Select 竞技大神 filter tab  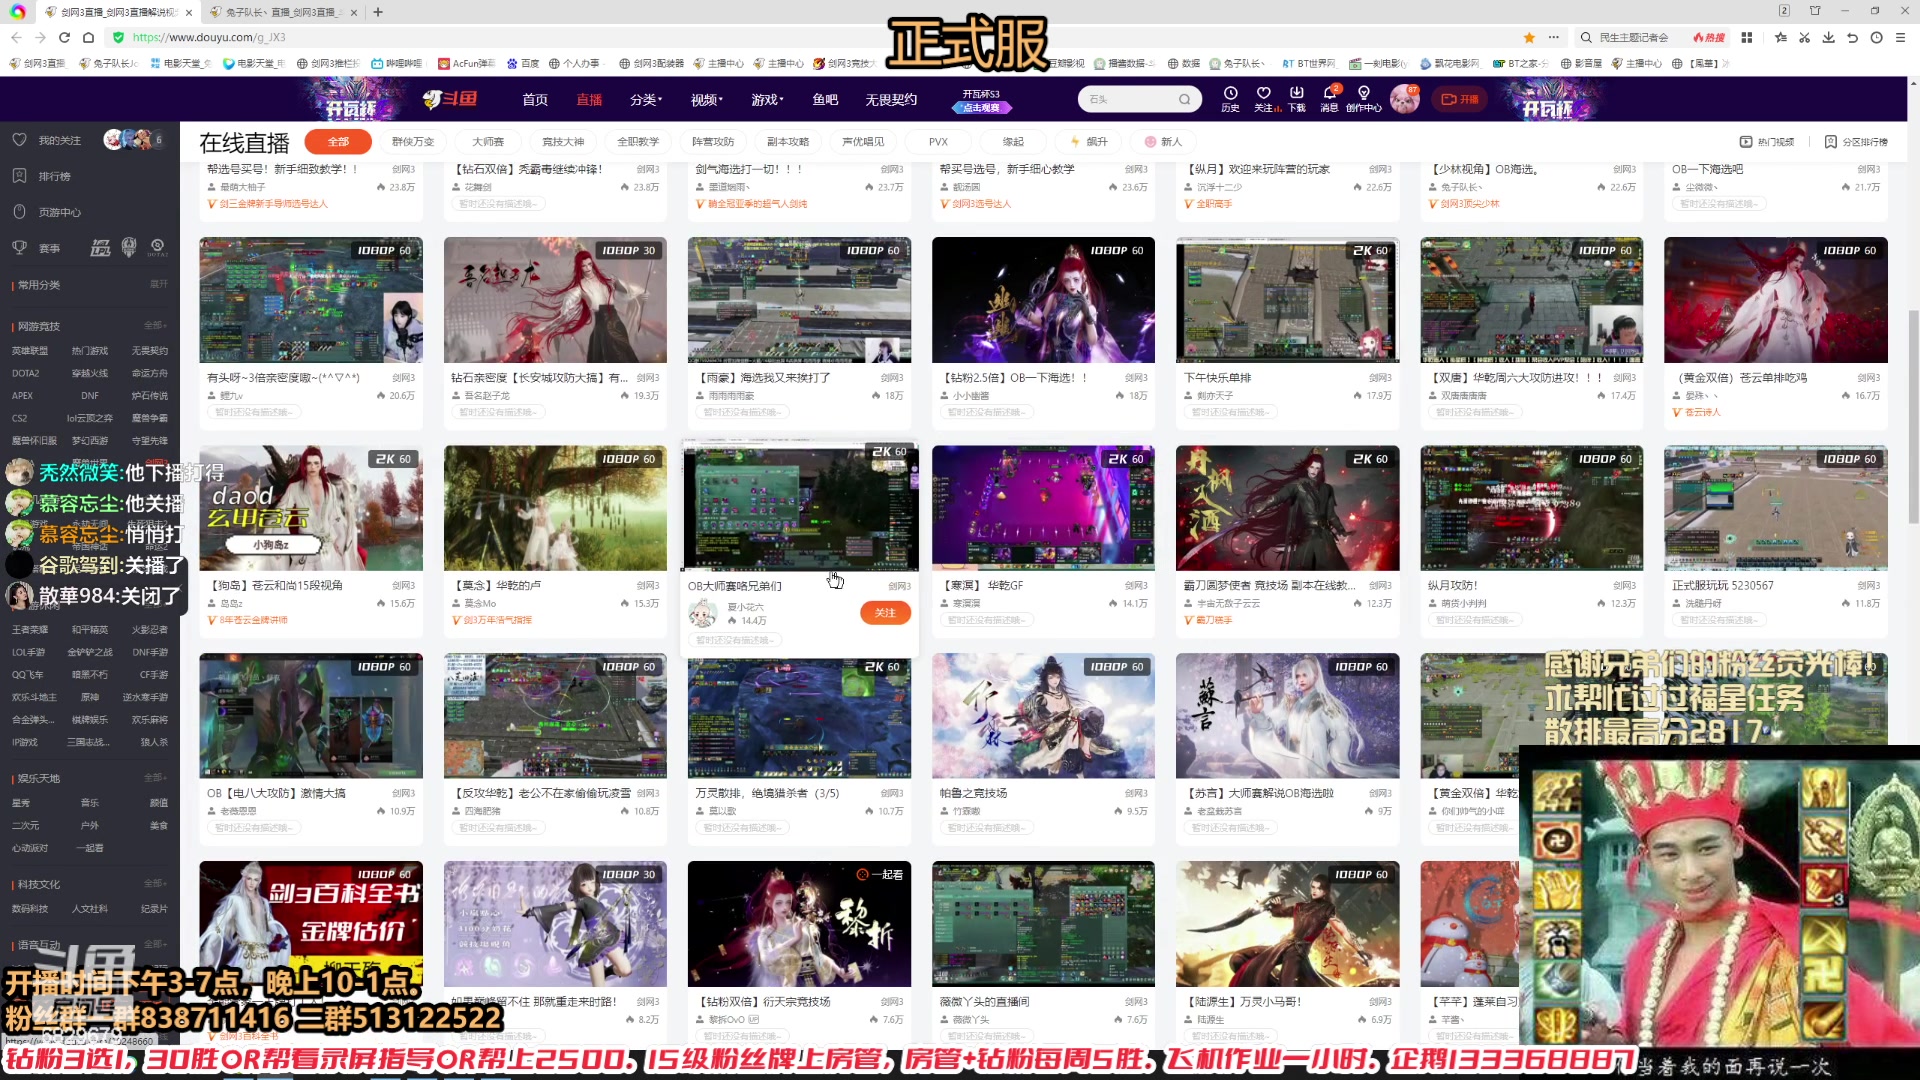[x=563, y=142]
